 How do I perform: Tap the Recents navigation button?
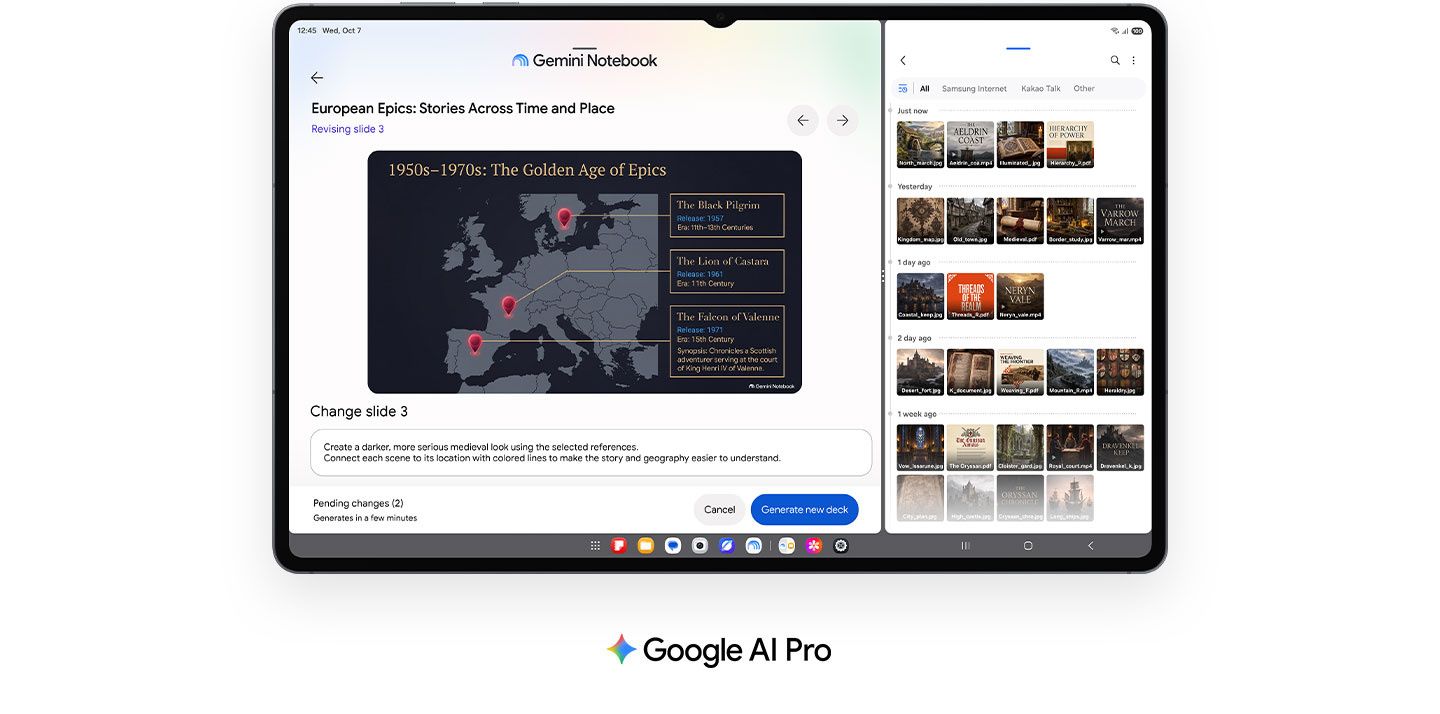(x=965, y=546)
